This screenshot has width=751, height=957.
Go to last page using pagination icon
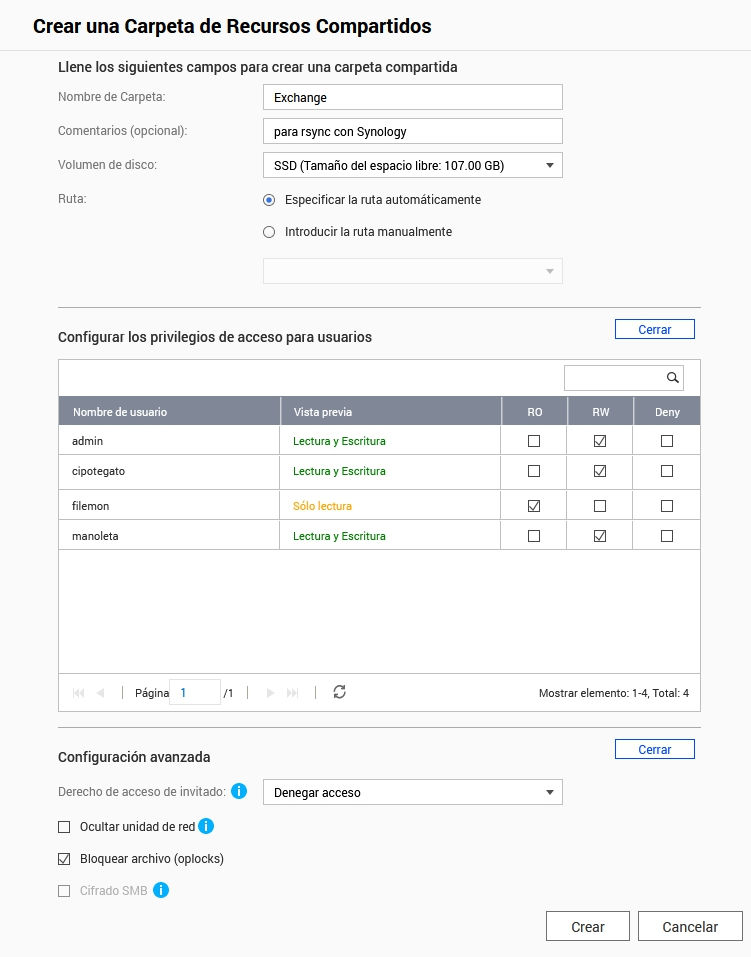pyautogui.click(x=293, y=692)
